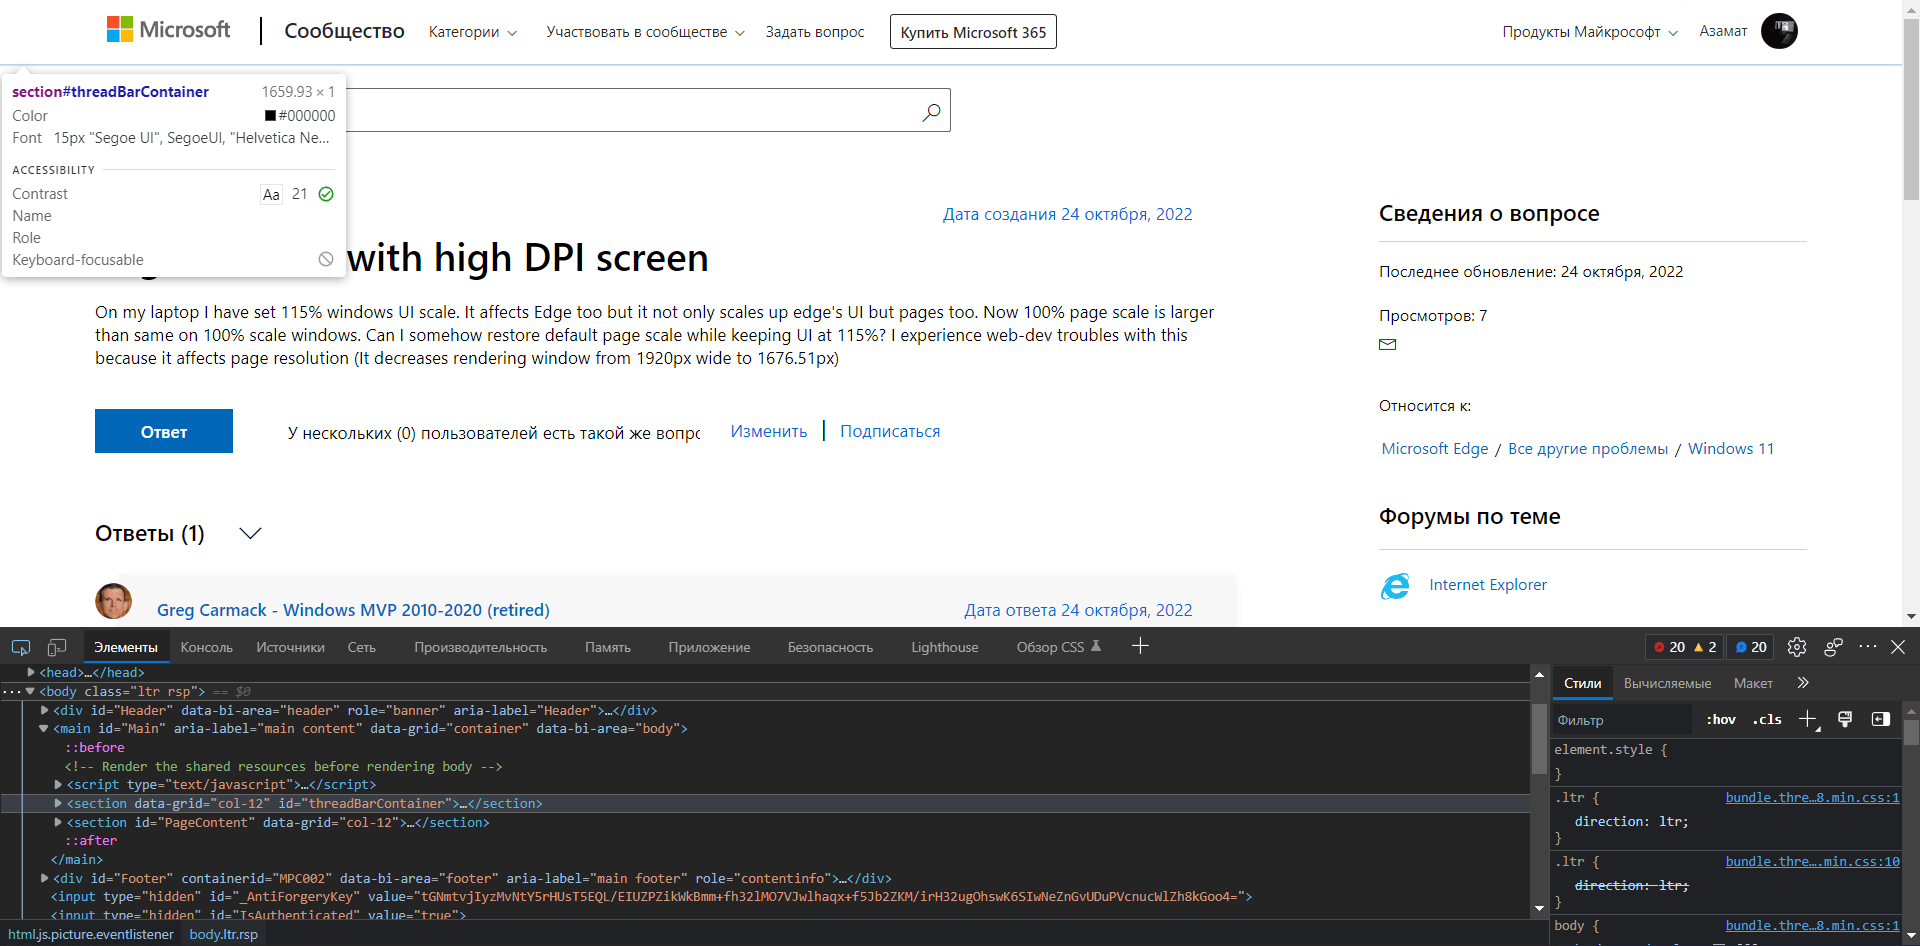Switch to the Память tab
The width and height of the screenshot is (1920, 946).
(x=608, y=647)
